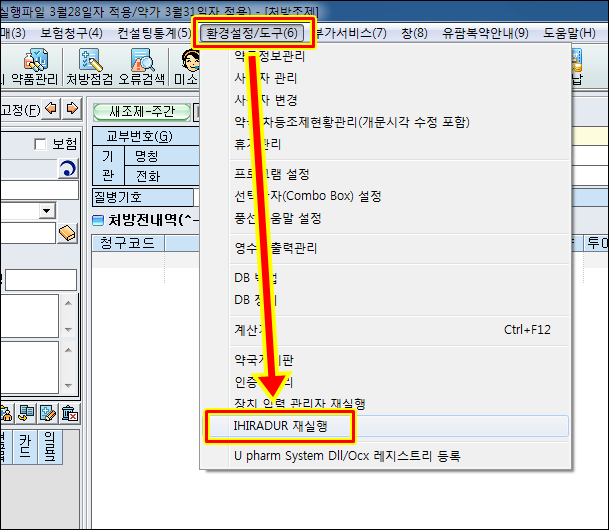This screenshot has height=530, width=609.
Task: Click the input field left of eraser icon
Action: (28, 233)
